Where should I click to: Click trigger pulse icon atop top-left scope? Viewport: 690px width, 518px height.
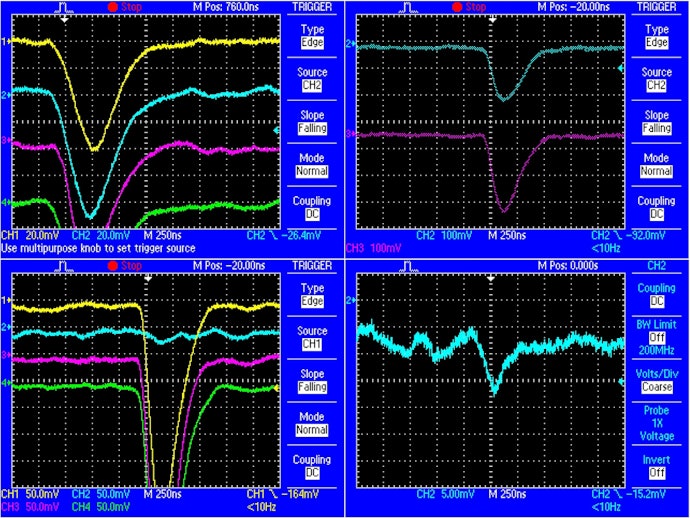[x=64, y=7]
